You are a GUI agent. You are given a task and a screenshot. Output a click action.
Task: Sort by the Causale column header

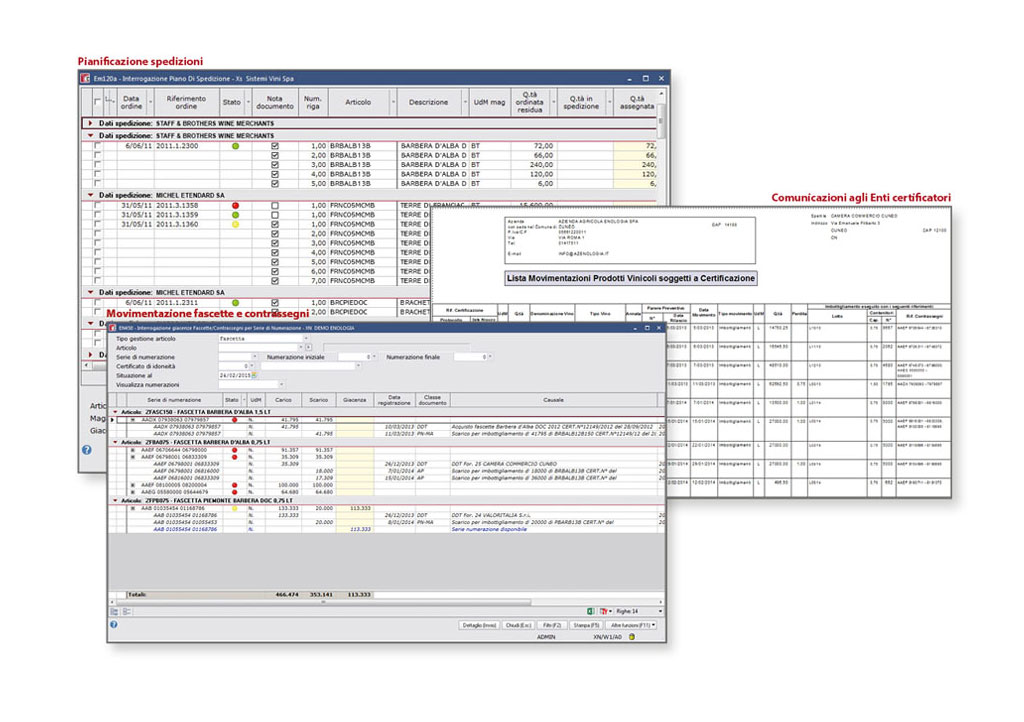click(x=553, y=400)
